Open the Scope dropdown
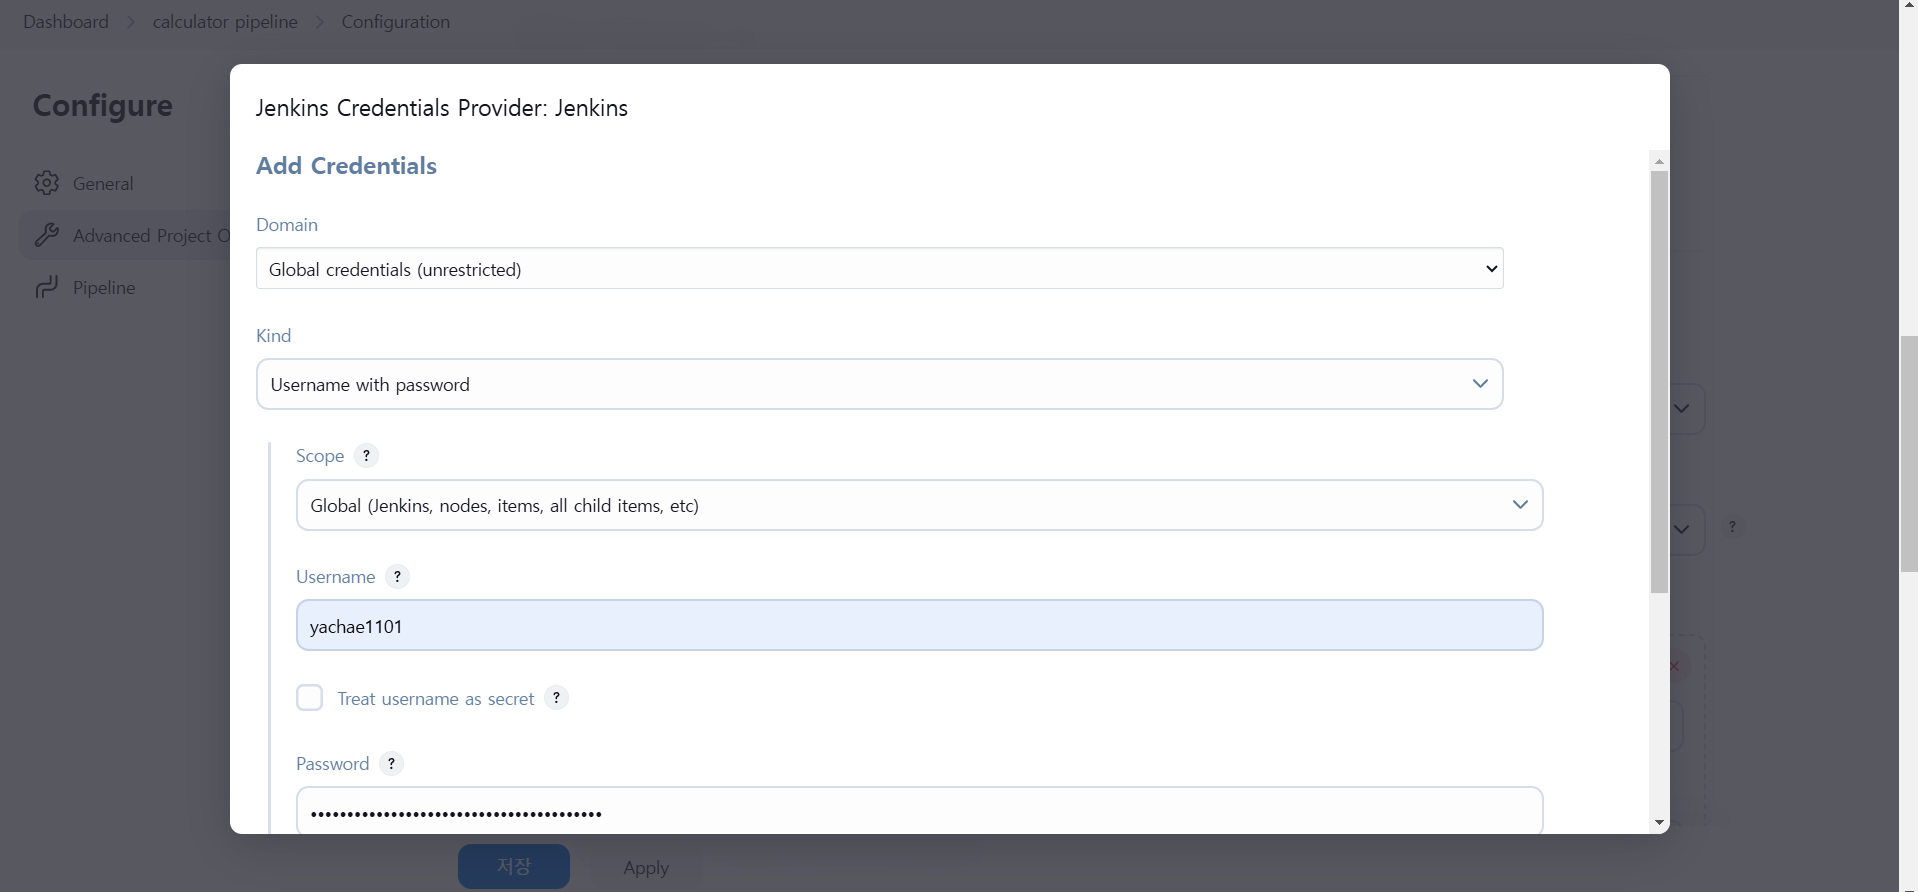This screenshot has height=892, width=1918. point(919,505)
